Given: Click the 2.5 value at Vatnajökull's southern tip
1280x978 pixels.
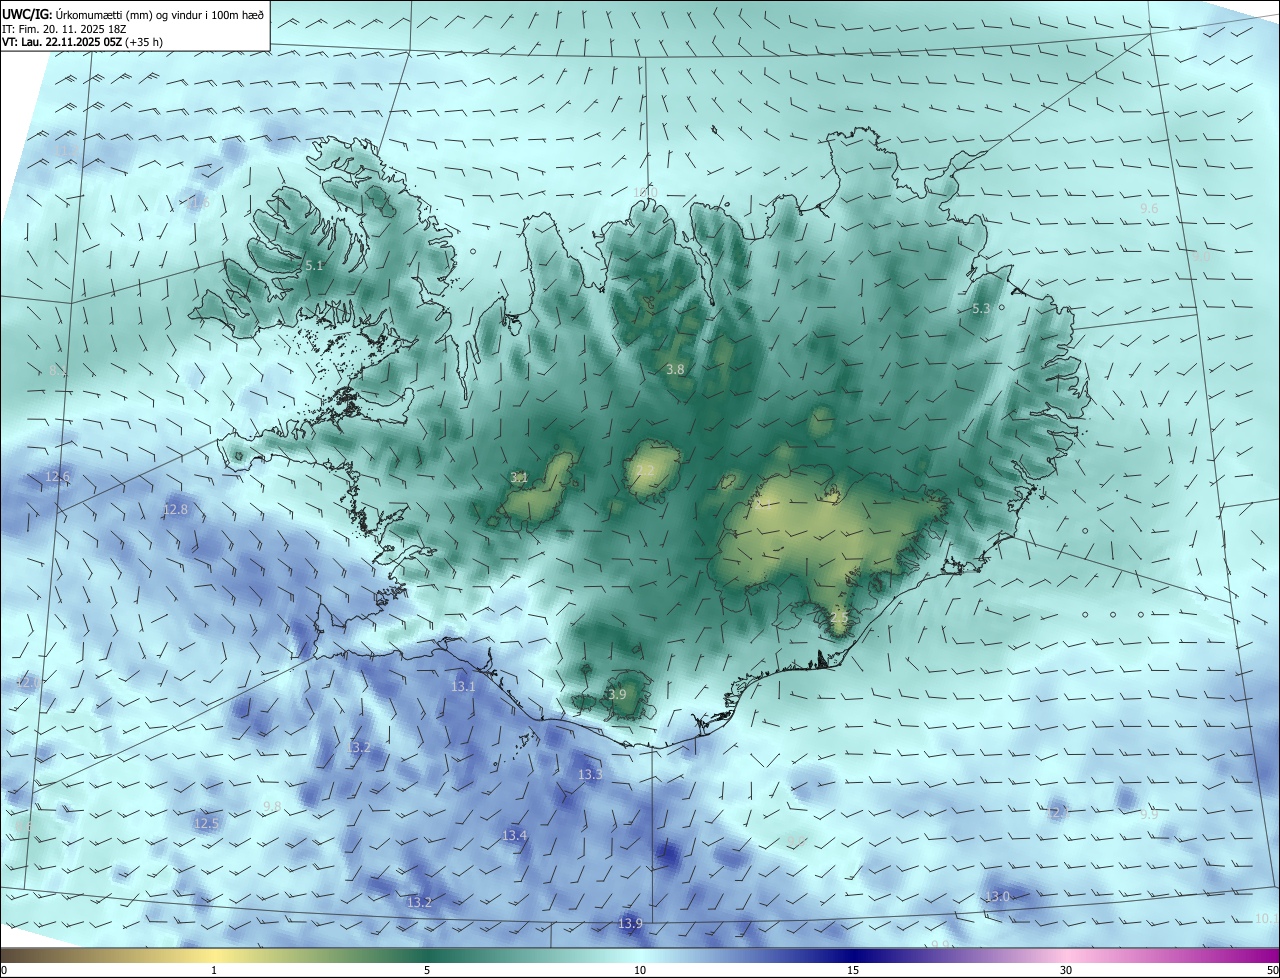Looking at the screenshot, I should point(838,619).
